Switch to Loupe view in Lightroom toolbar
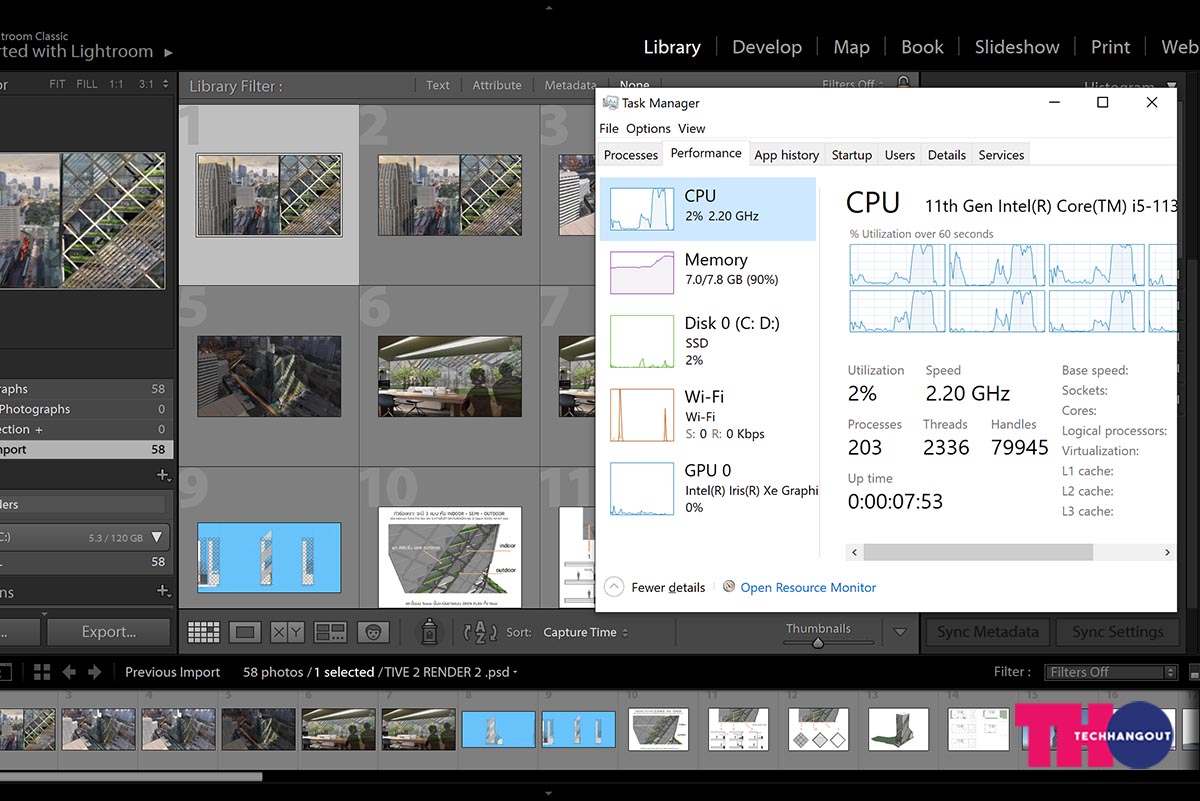This screenshot has width=1200, height=801. pos(245,632)
